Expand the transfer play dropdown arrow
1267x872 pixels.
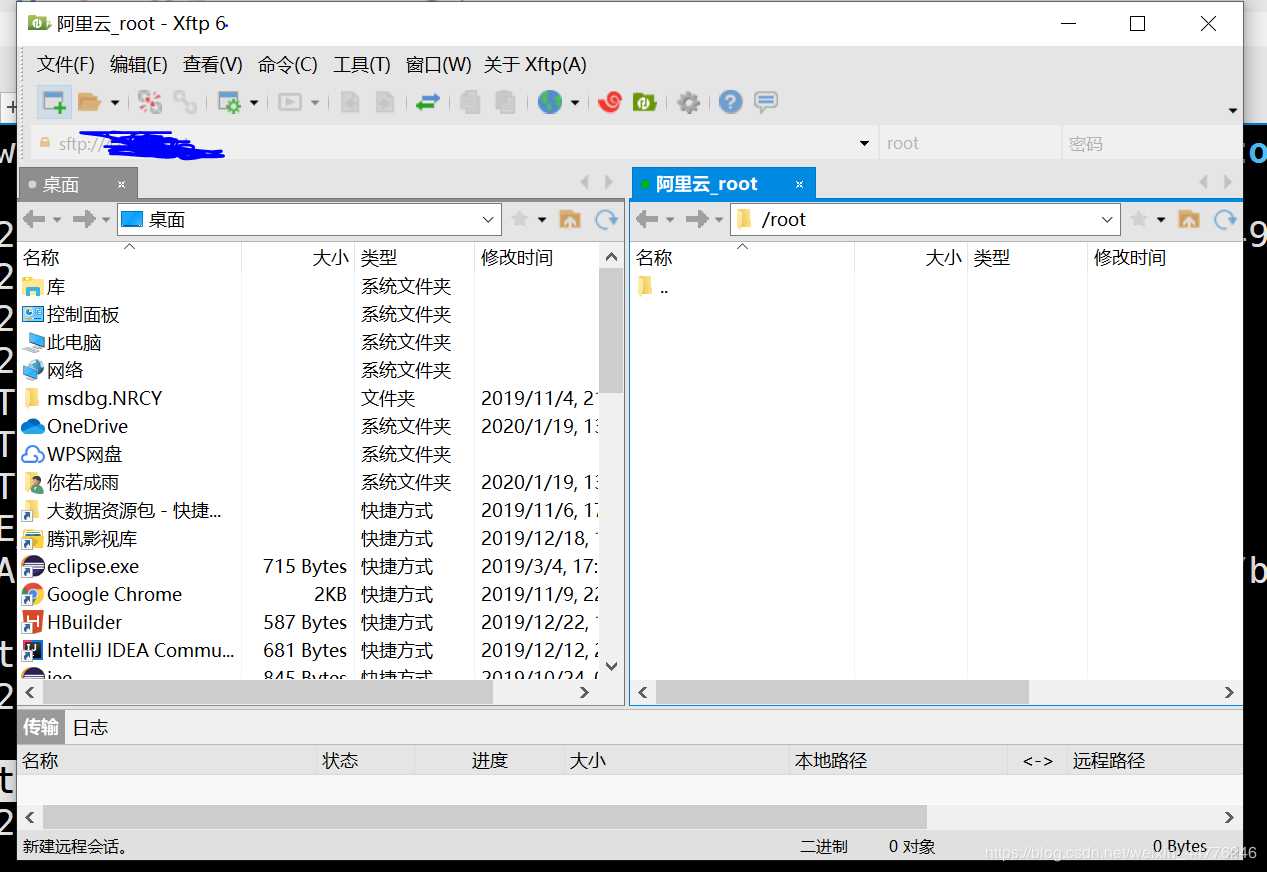coord(315,102)
